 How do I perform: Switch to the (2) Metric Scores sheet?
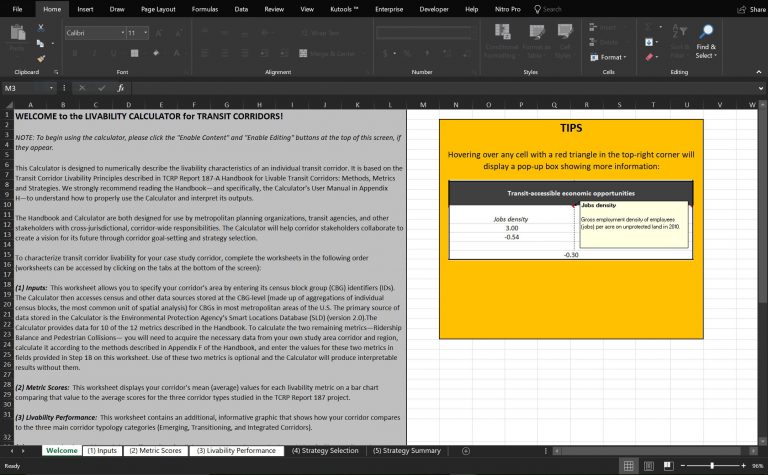[154, 451]
